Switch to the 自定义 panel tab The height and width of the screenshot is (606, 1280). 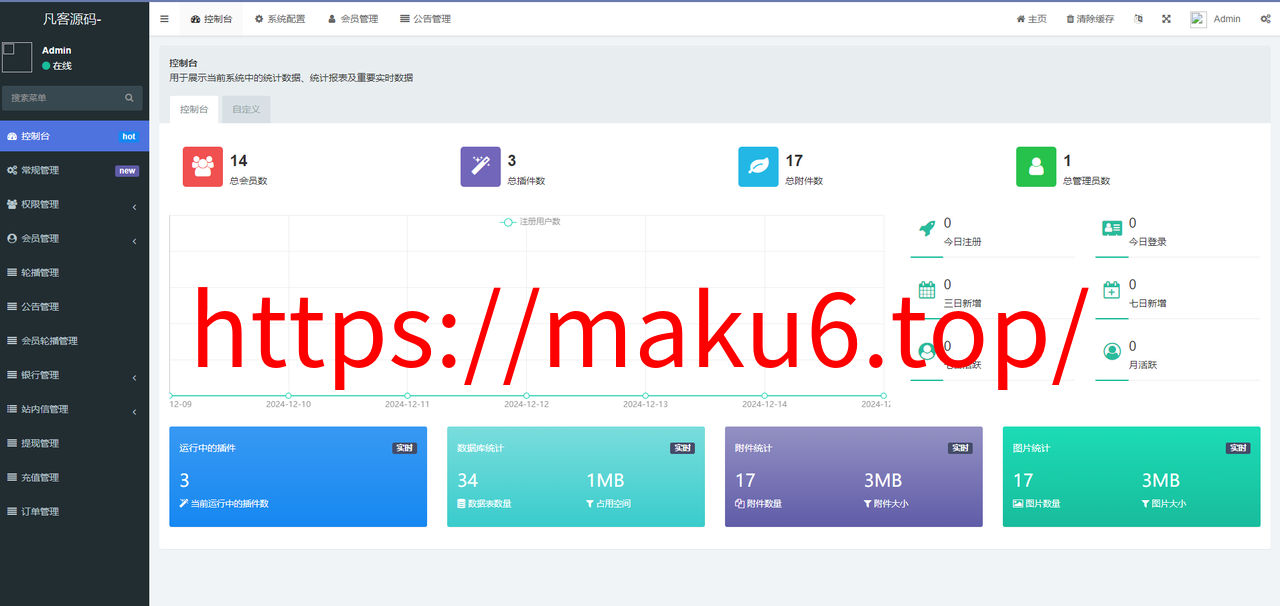click(246, 110)
